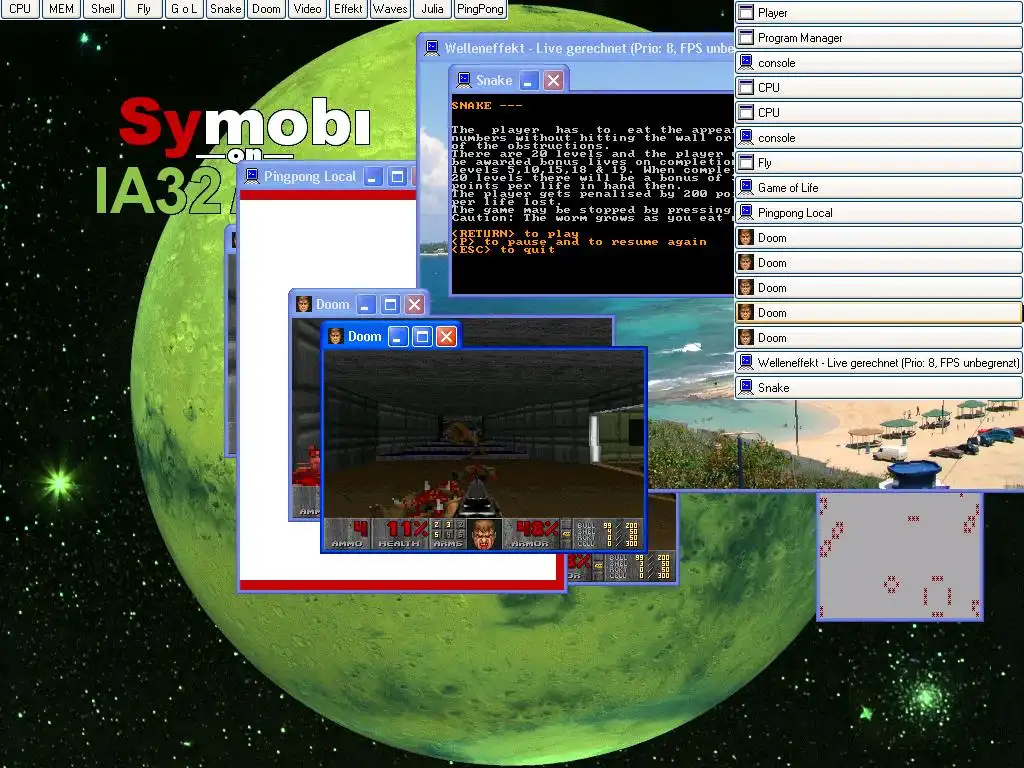Minimize the back Doom window

(366, 304)
